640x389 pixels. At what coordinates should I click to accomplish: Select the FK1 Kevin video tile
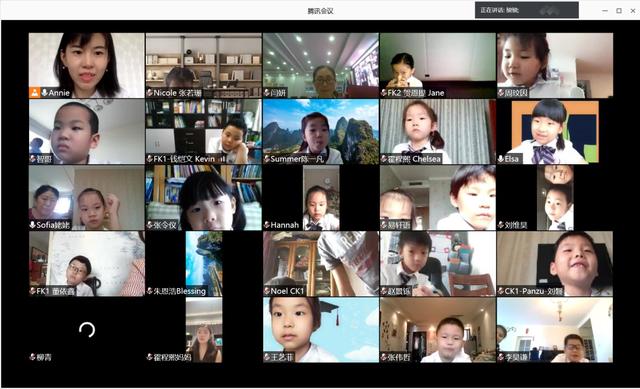(x=204, y=131)
